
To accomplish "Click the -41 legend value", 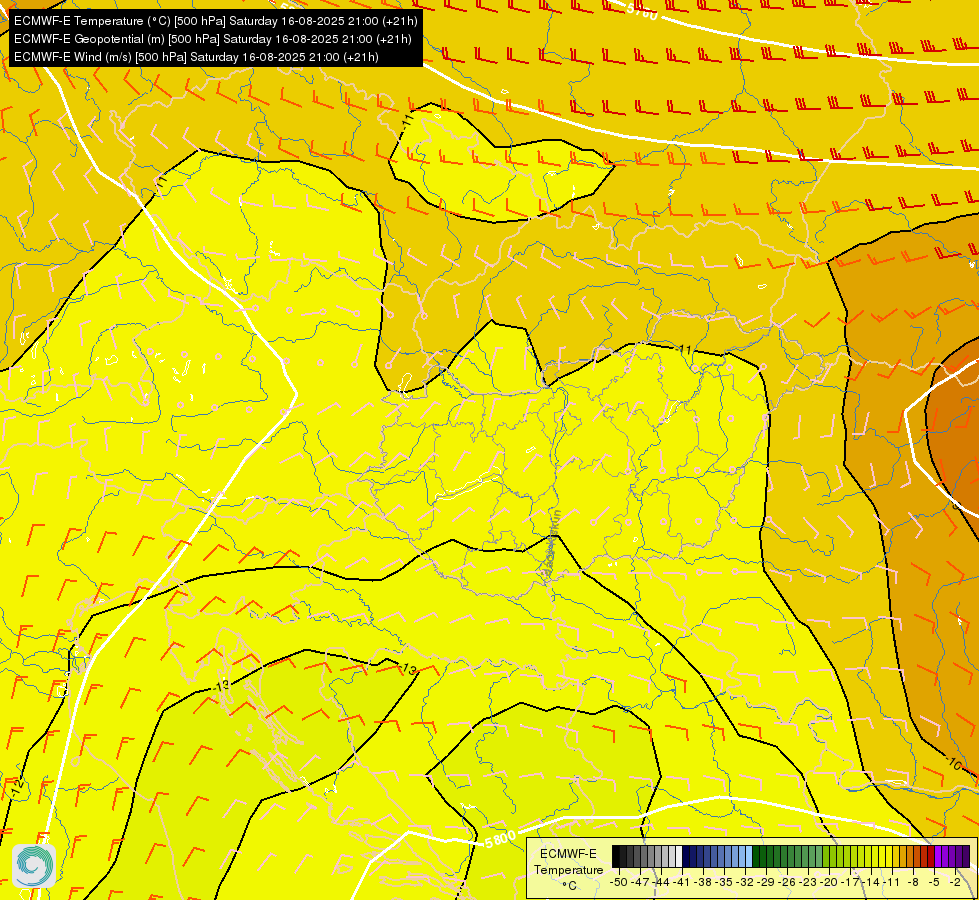I will [682, 882].
